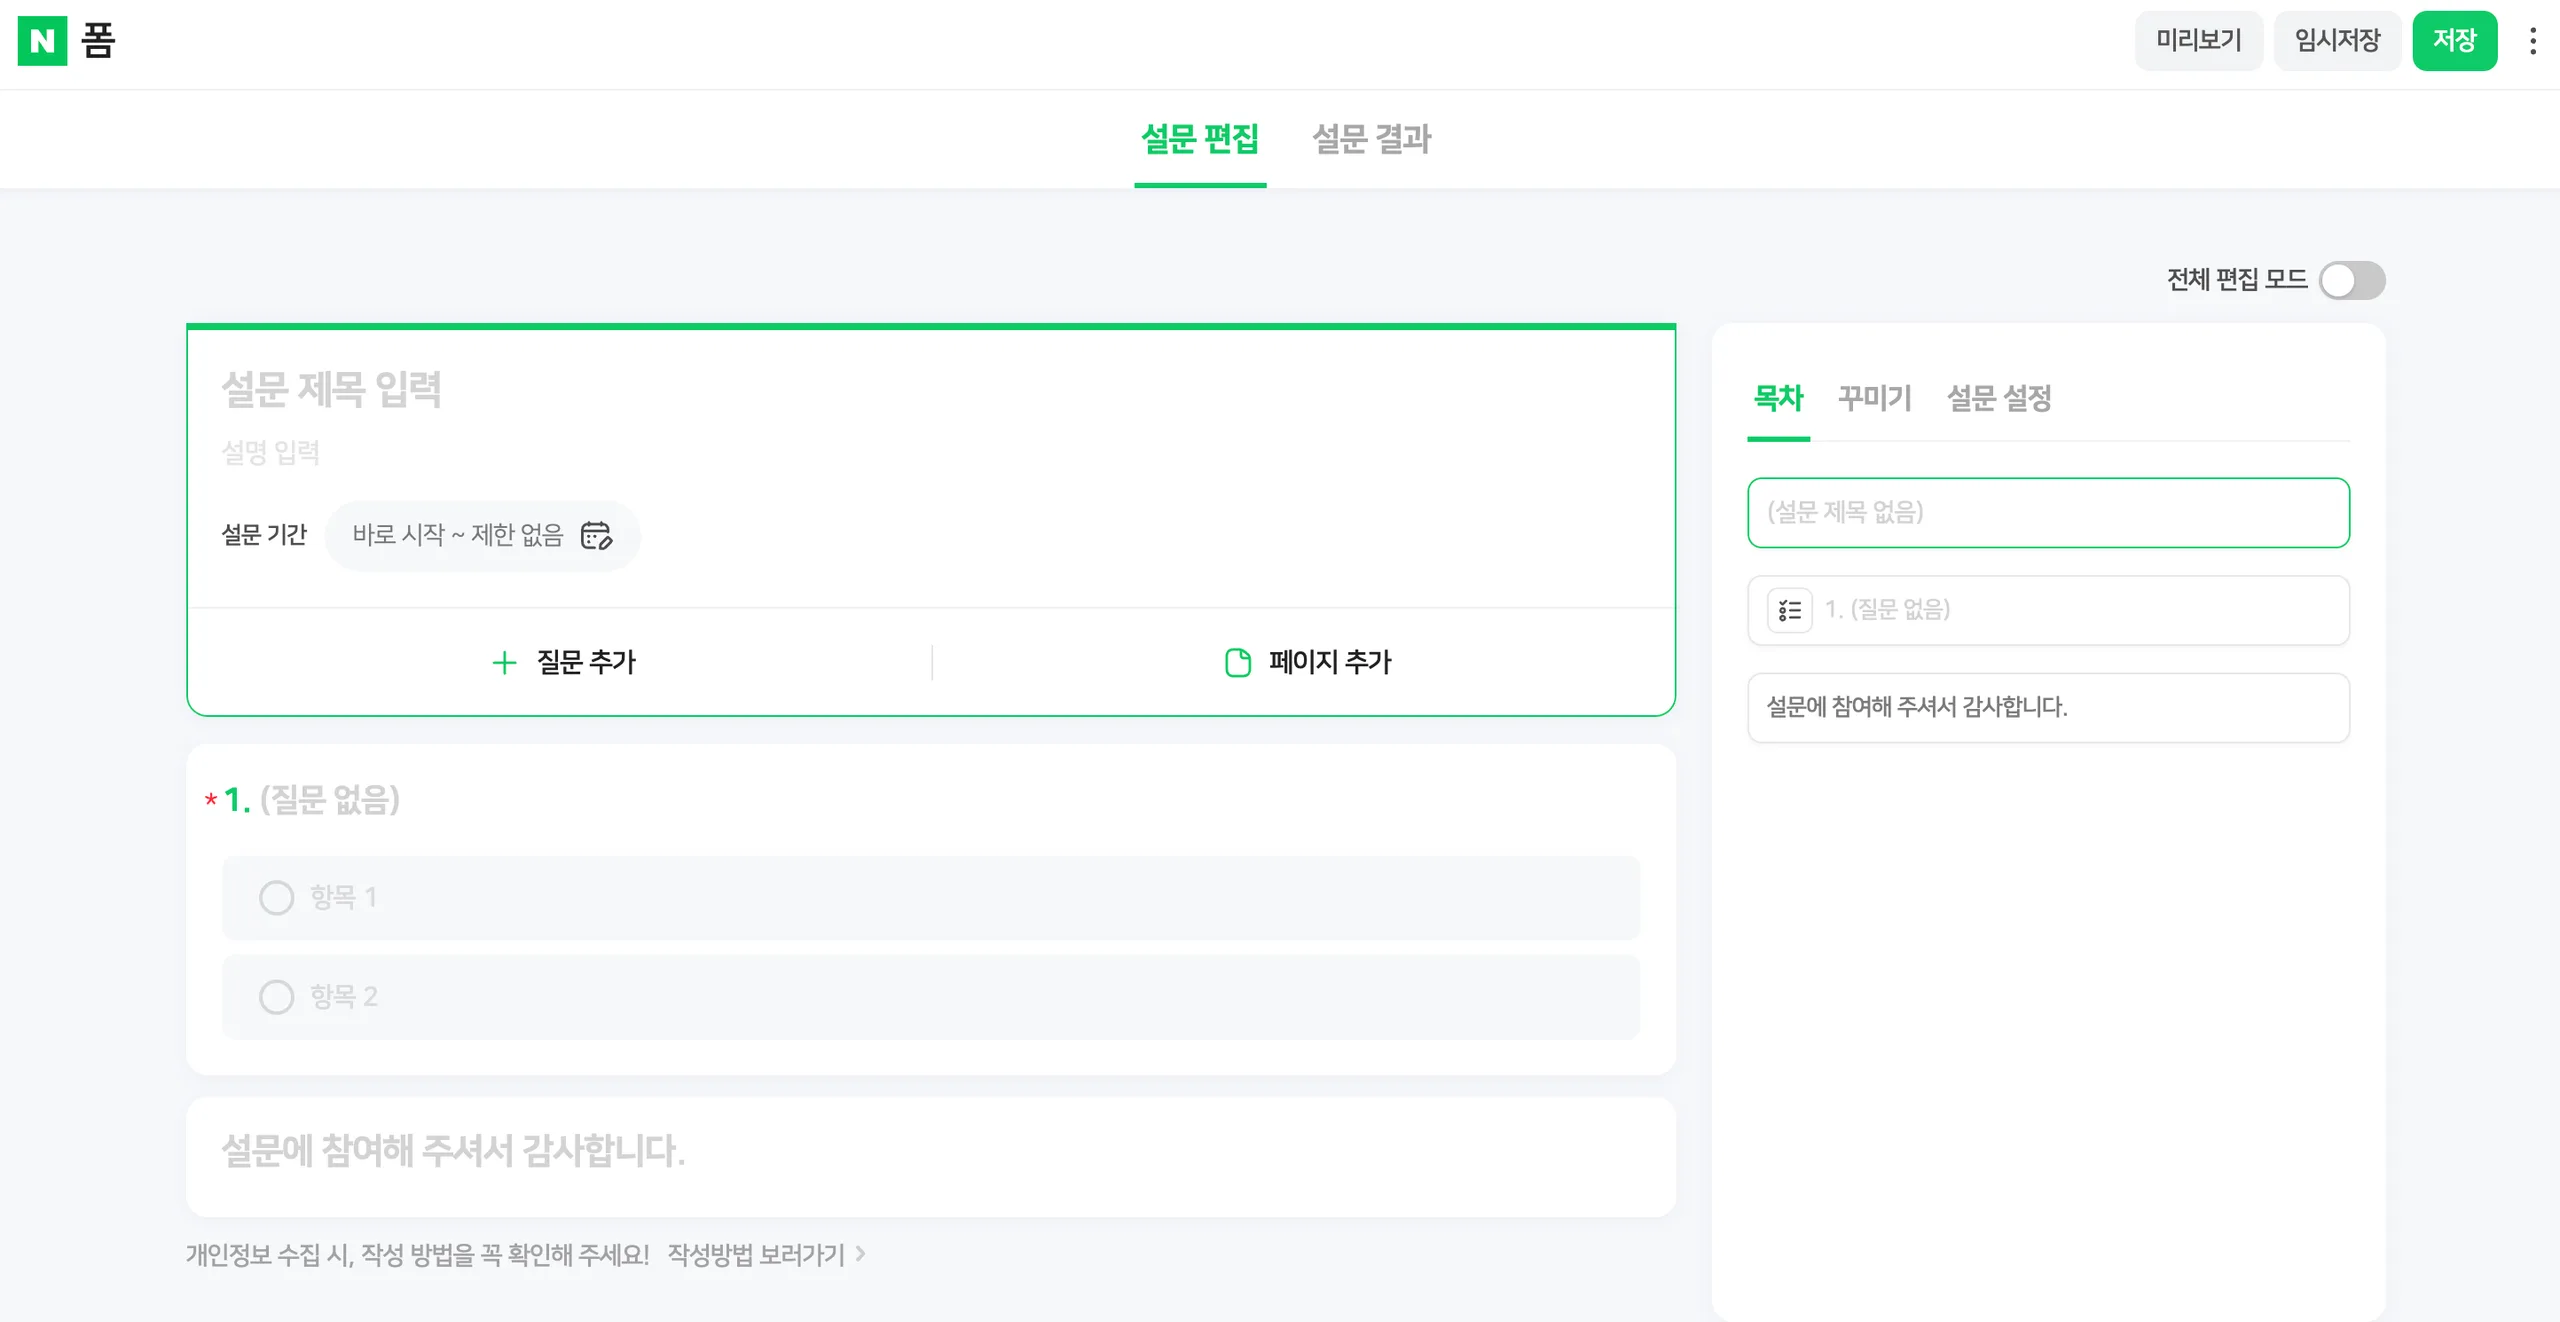Click the page icon for 페이지 추가

coord(1237,662)
